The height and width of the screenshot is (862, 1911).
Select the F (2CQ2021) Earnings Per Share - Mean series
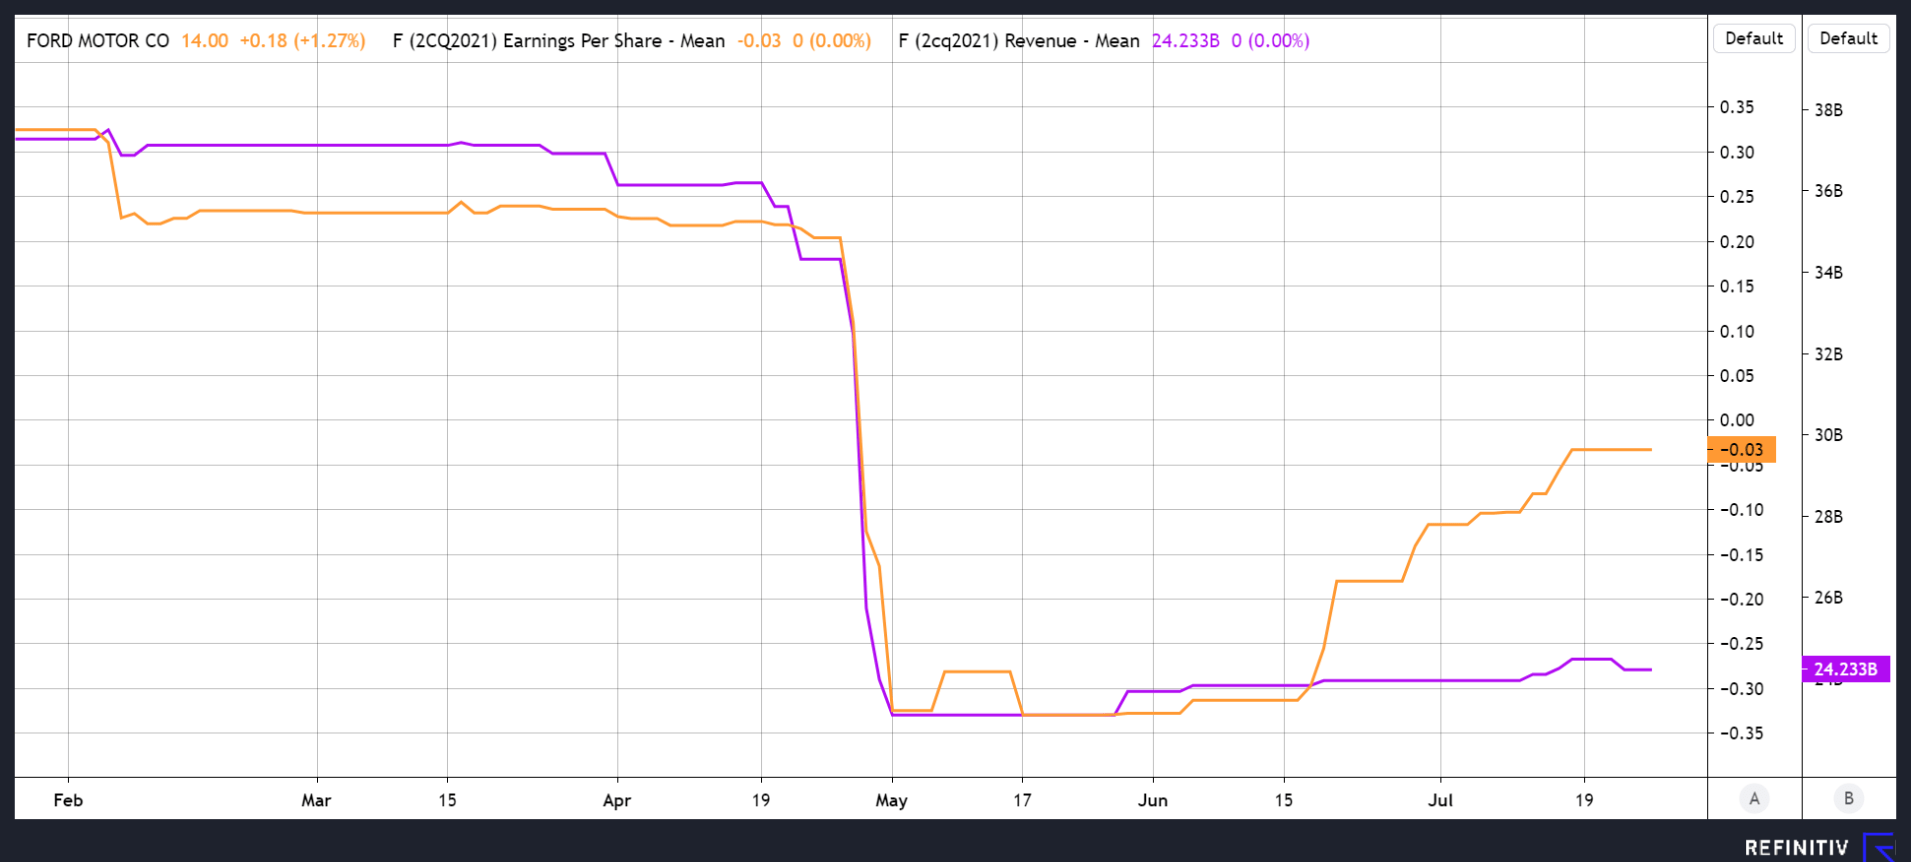click(559, 41)
